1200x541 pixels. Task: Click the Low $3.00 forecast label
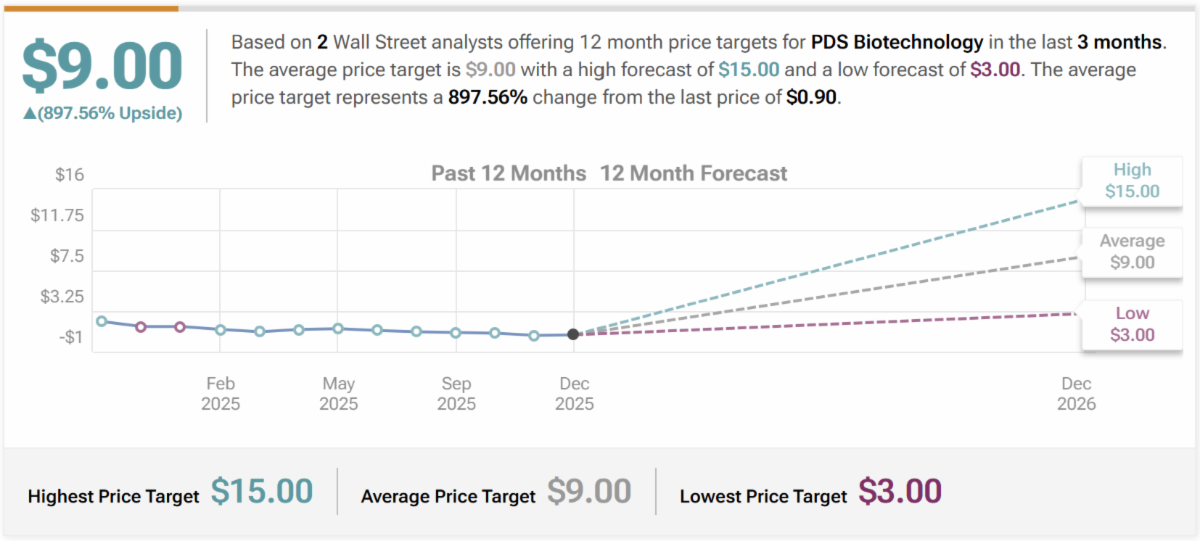click(1132, 324)
